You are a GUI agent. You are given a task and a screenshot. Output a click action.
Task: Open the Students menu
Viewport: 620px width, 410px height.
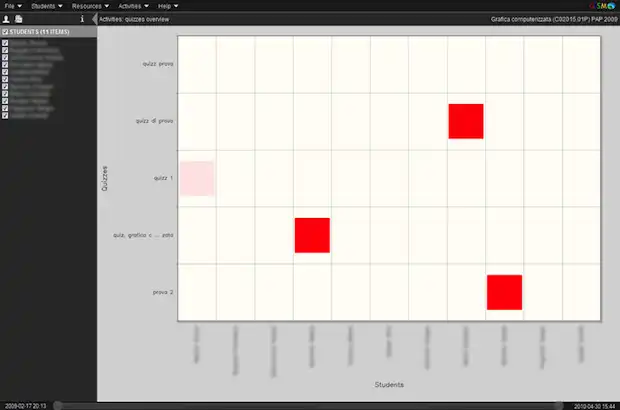pos(47,6)
